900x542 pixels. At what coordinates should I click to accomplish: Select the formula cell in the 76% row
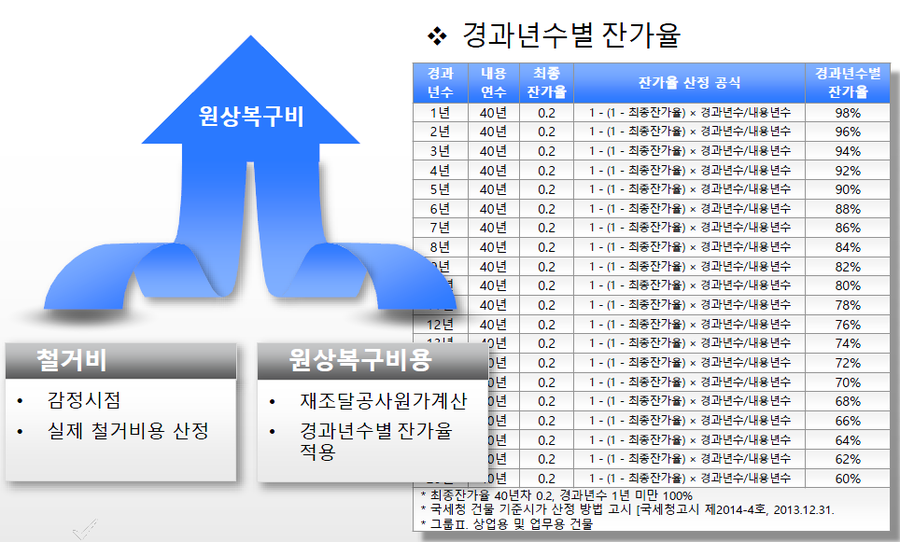[x=689, y=324]
